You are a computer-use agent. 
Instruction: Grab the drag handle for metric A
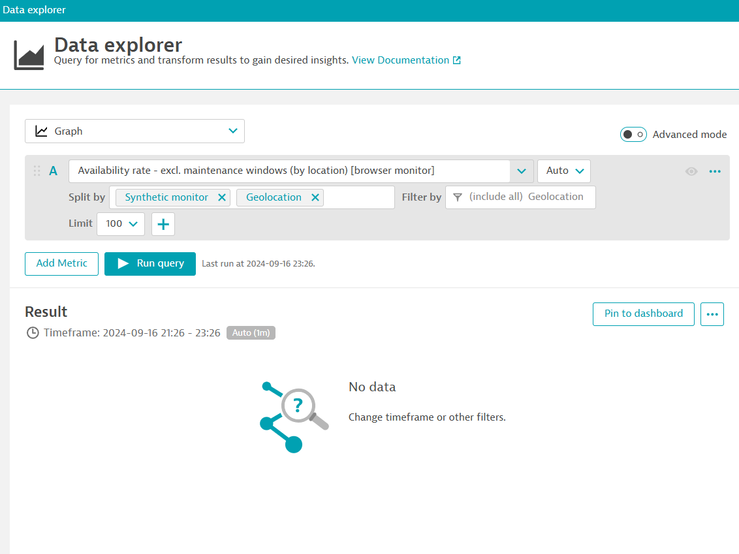pyautogui.click(x=37, y=171)
